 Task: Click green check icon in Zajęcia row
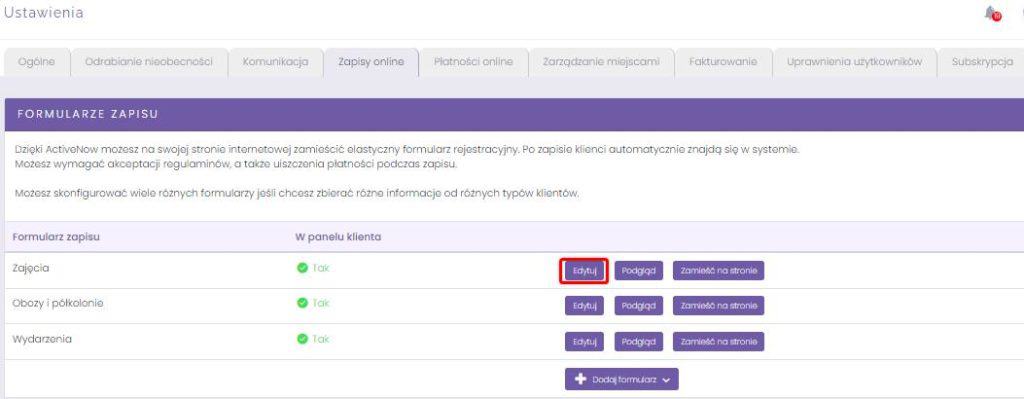pyautogui.click(x=302, y=268)
